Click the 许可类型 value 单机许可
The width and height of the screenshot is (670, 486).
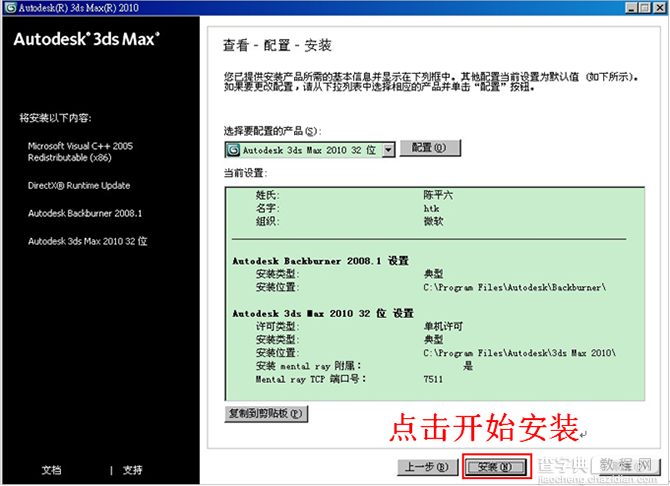[443, 327]
